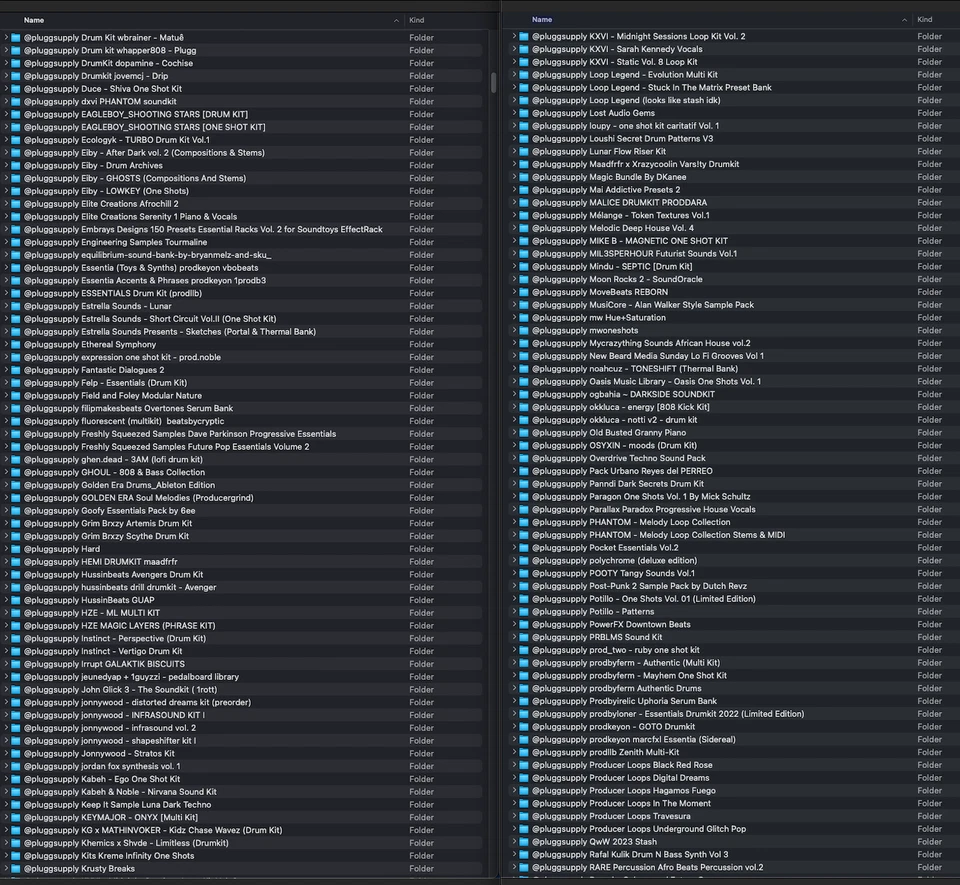Viewport: 960px width, 885px height.
Task: Select Rafal Kulik Drum N Bass Synth Vol 3
Action: tap(733, 854)
